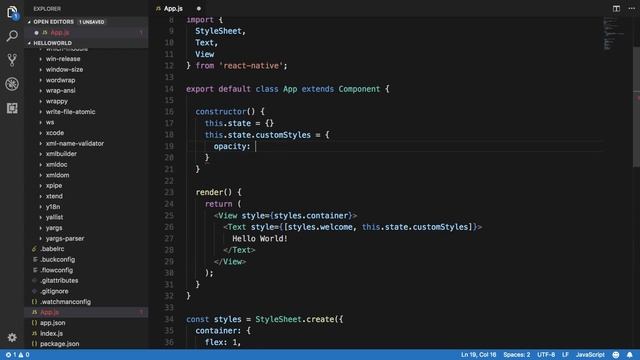The height and width of the screenshot is (360, 640).
Task: Open errors and warnings in status bar
Action: click(x=17, y=355)
